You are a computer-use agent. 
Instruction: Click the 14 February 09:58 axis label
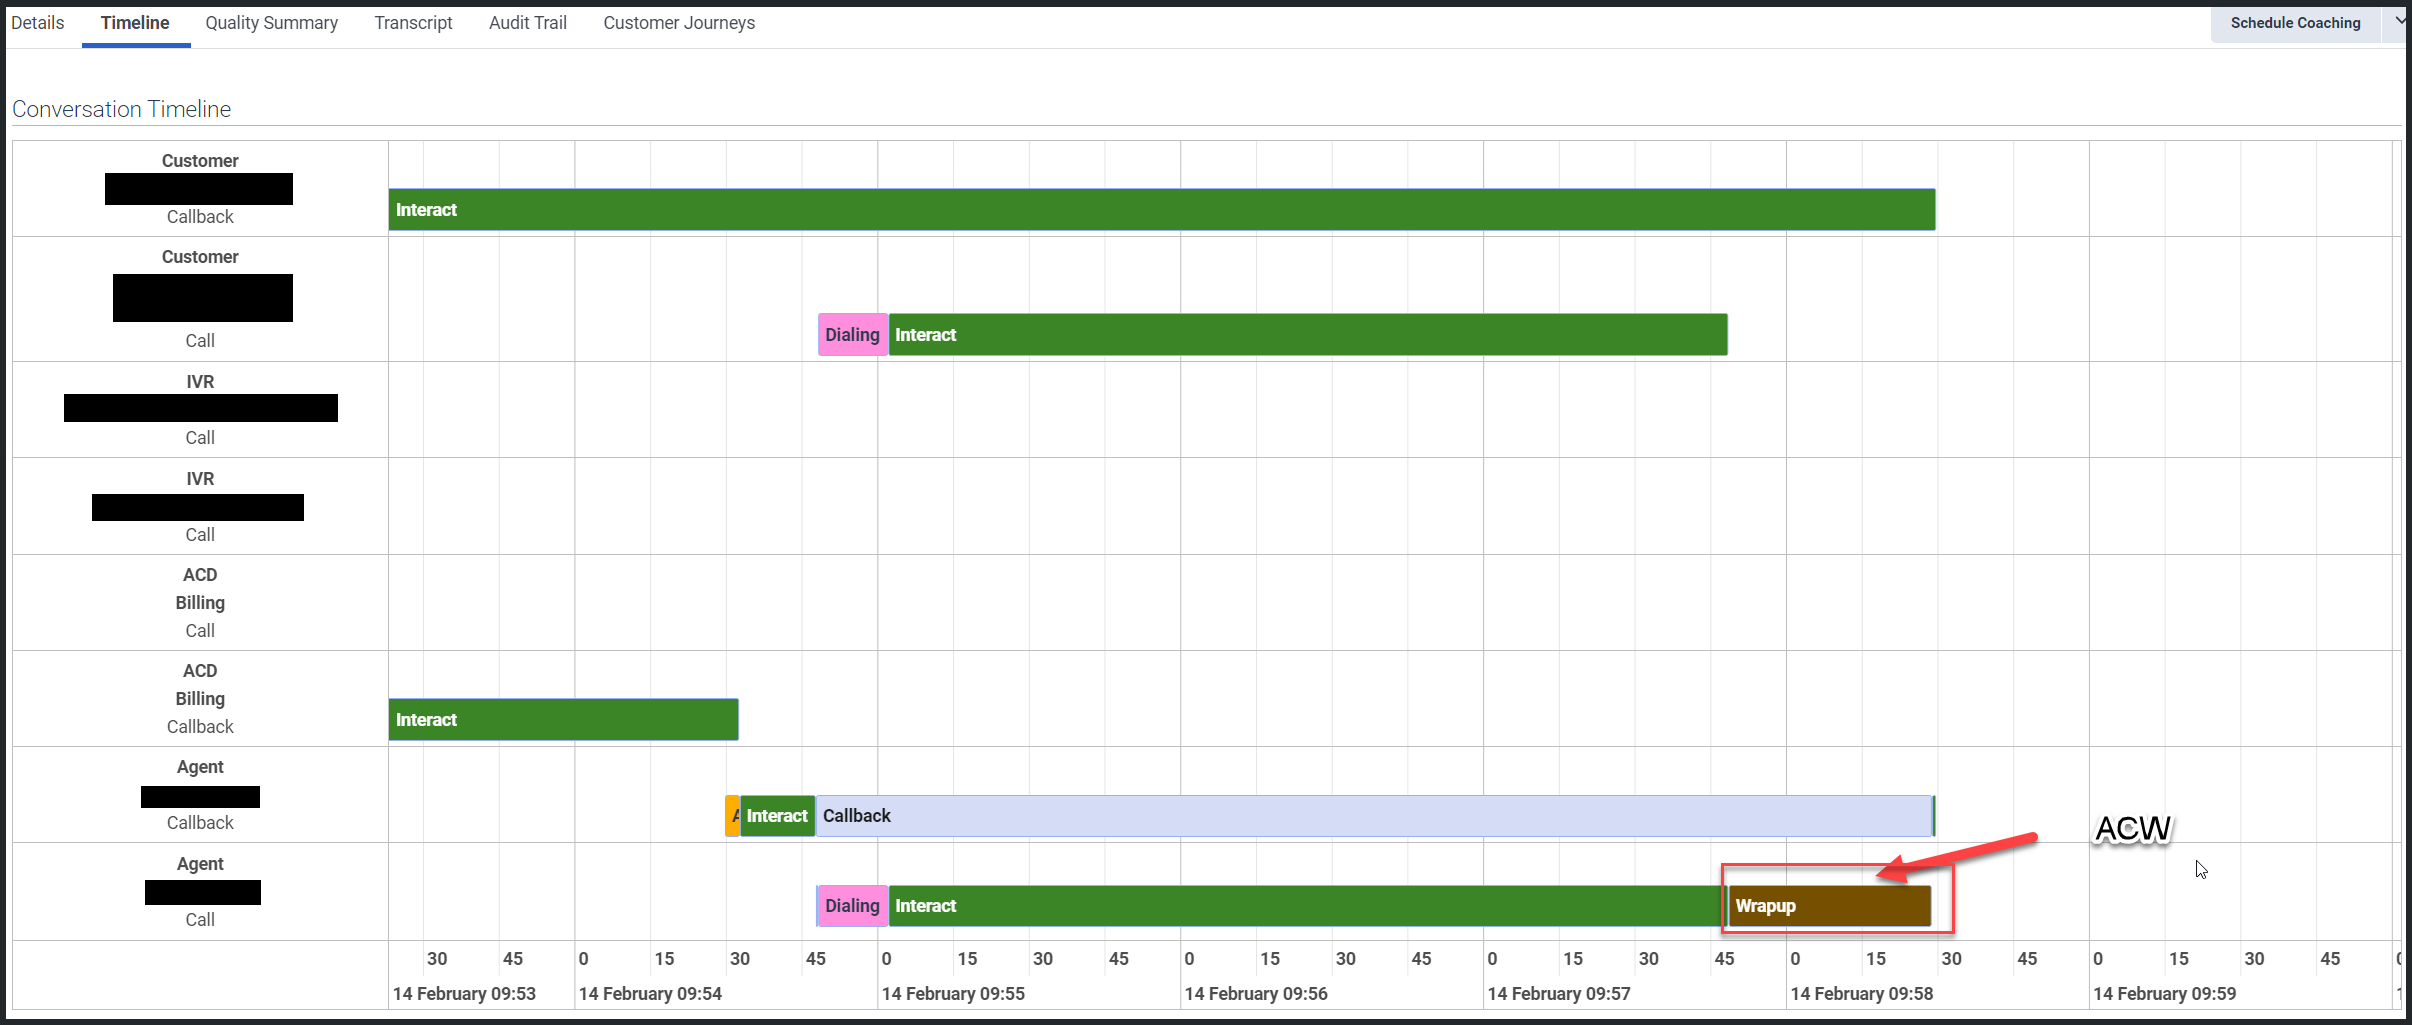(x=1862, y=994)
